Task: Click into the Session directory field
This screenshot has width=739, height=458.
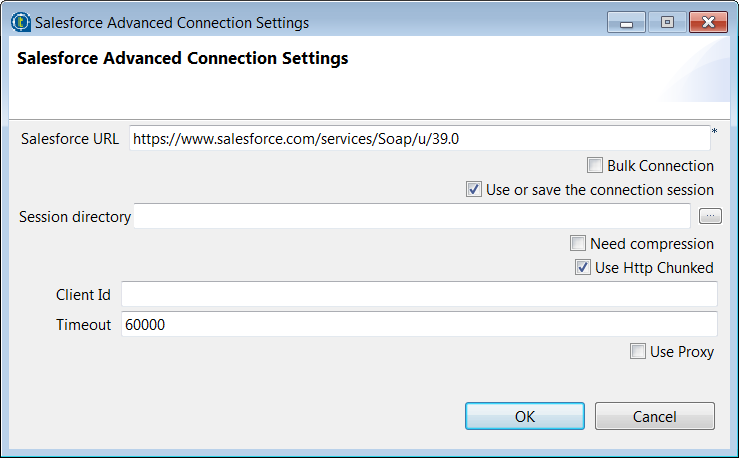Action: 411,216
